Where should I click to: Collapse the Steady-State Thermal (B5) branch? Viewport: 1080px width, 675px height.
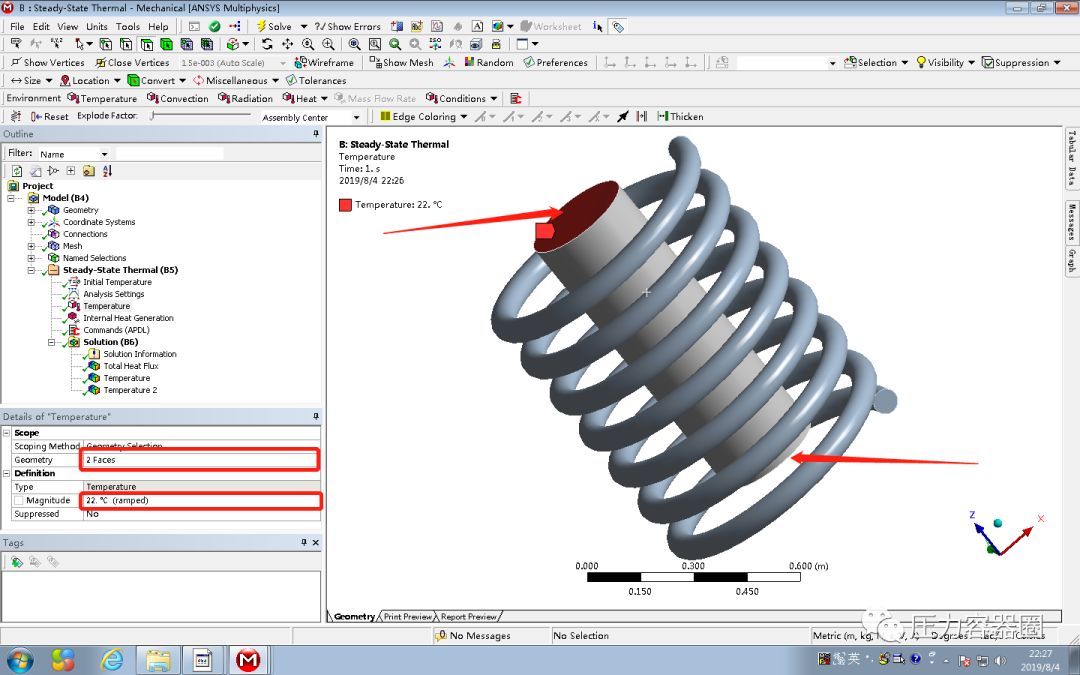click(x=31, y=270)
